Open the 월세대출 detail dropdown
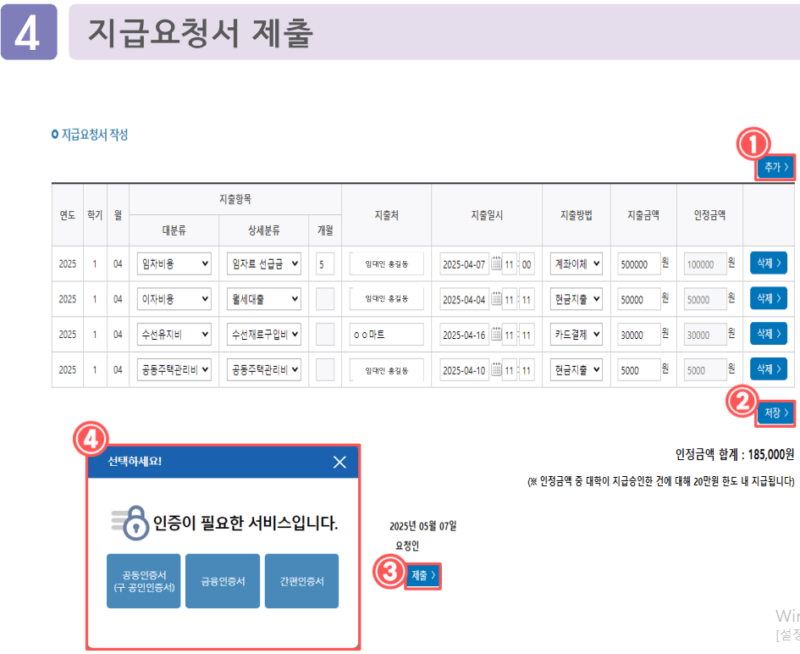This screenshot has height=654, width=800. [264, 299]
